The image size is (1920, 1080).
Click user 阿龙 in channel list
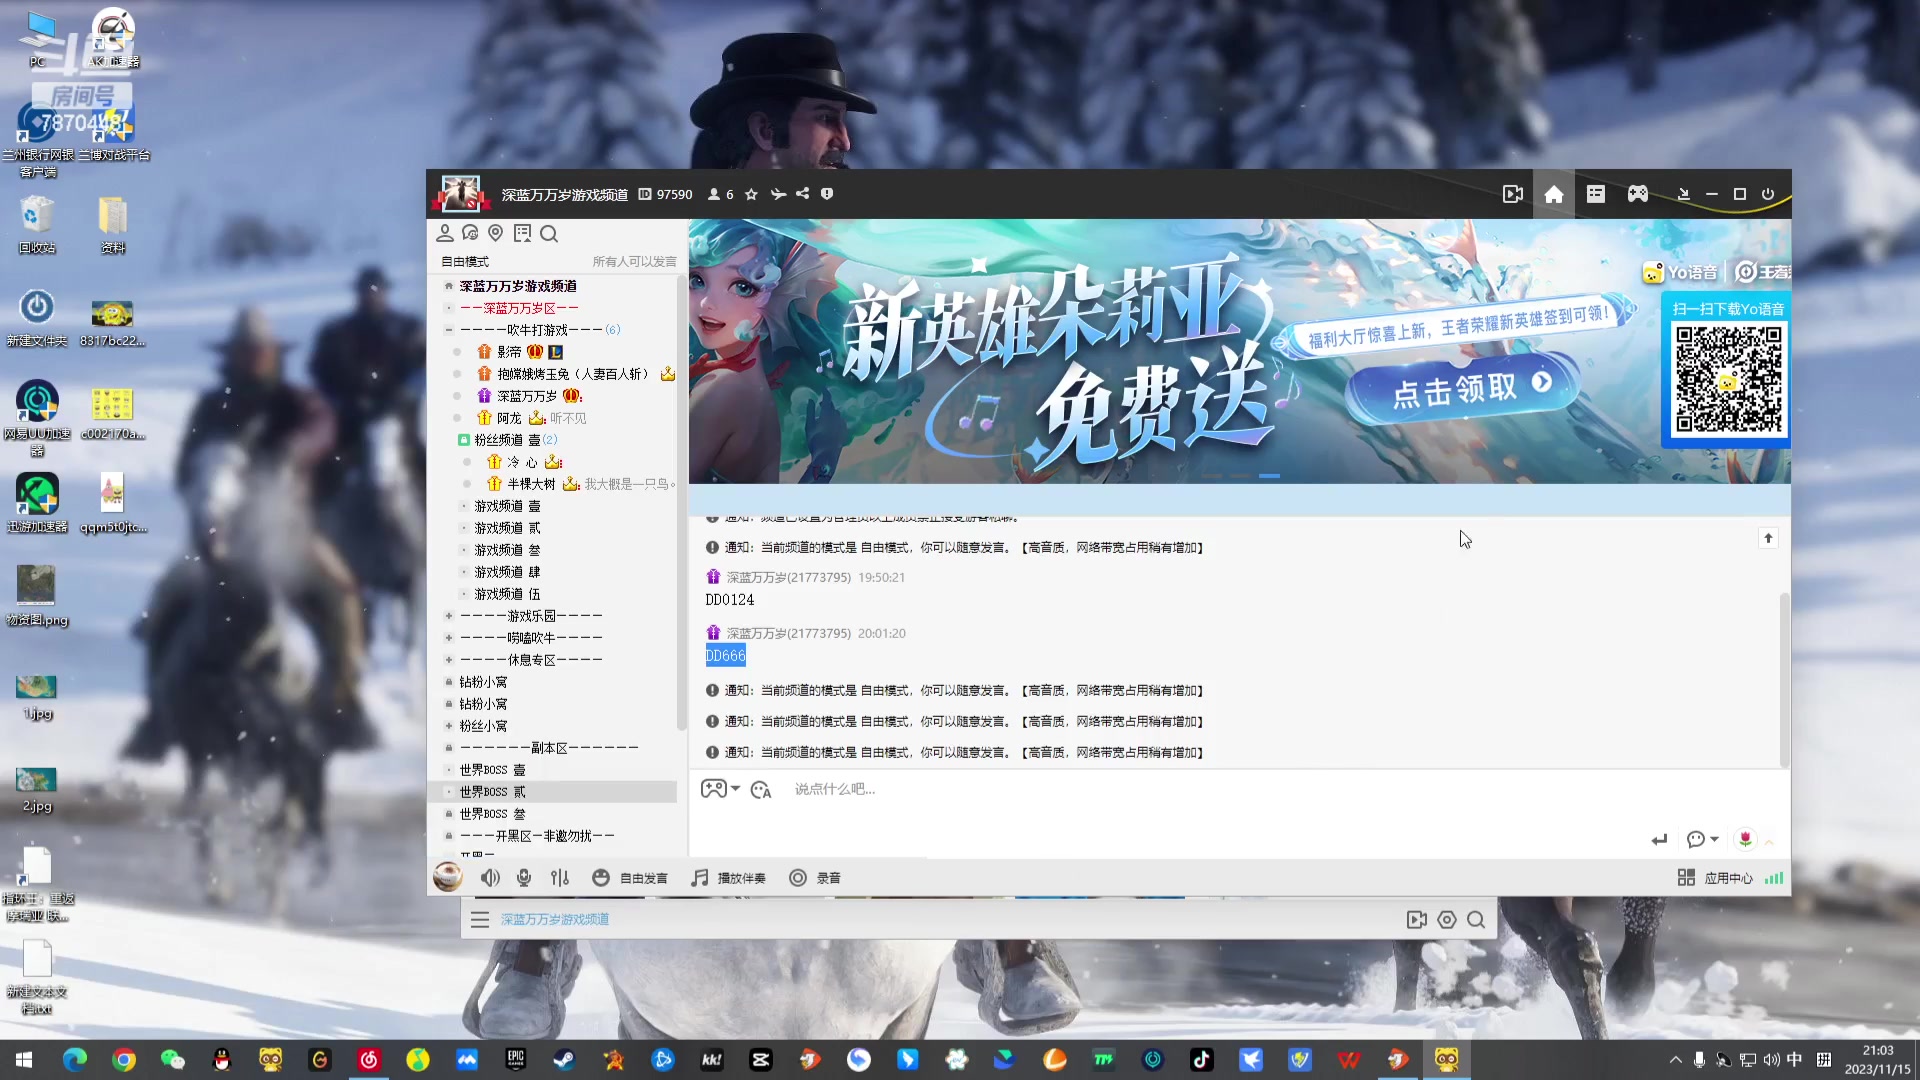(x=509, y=418)
